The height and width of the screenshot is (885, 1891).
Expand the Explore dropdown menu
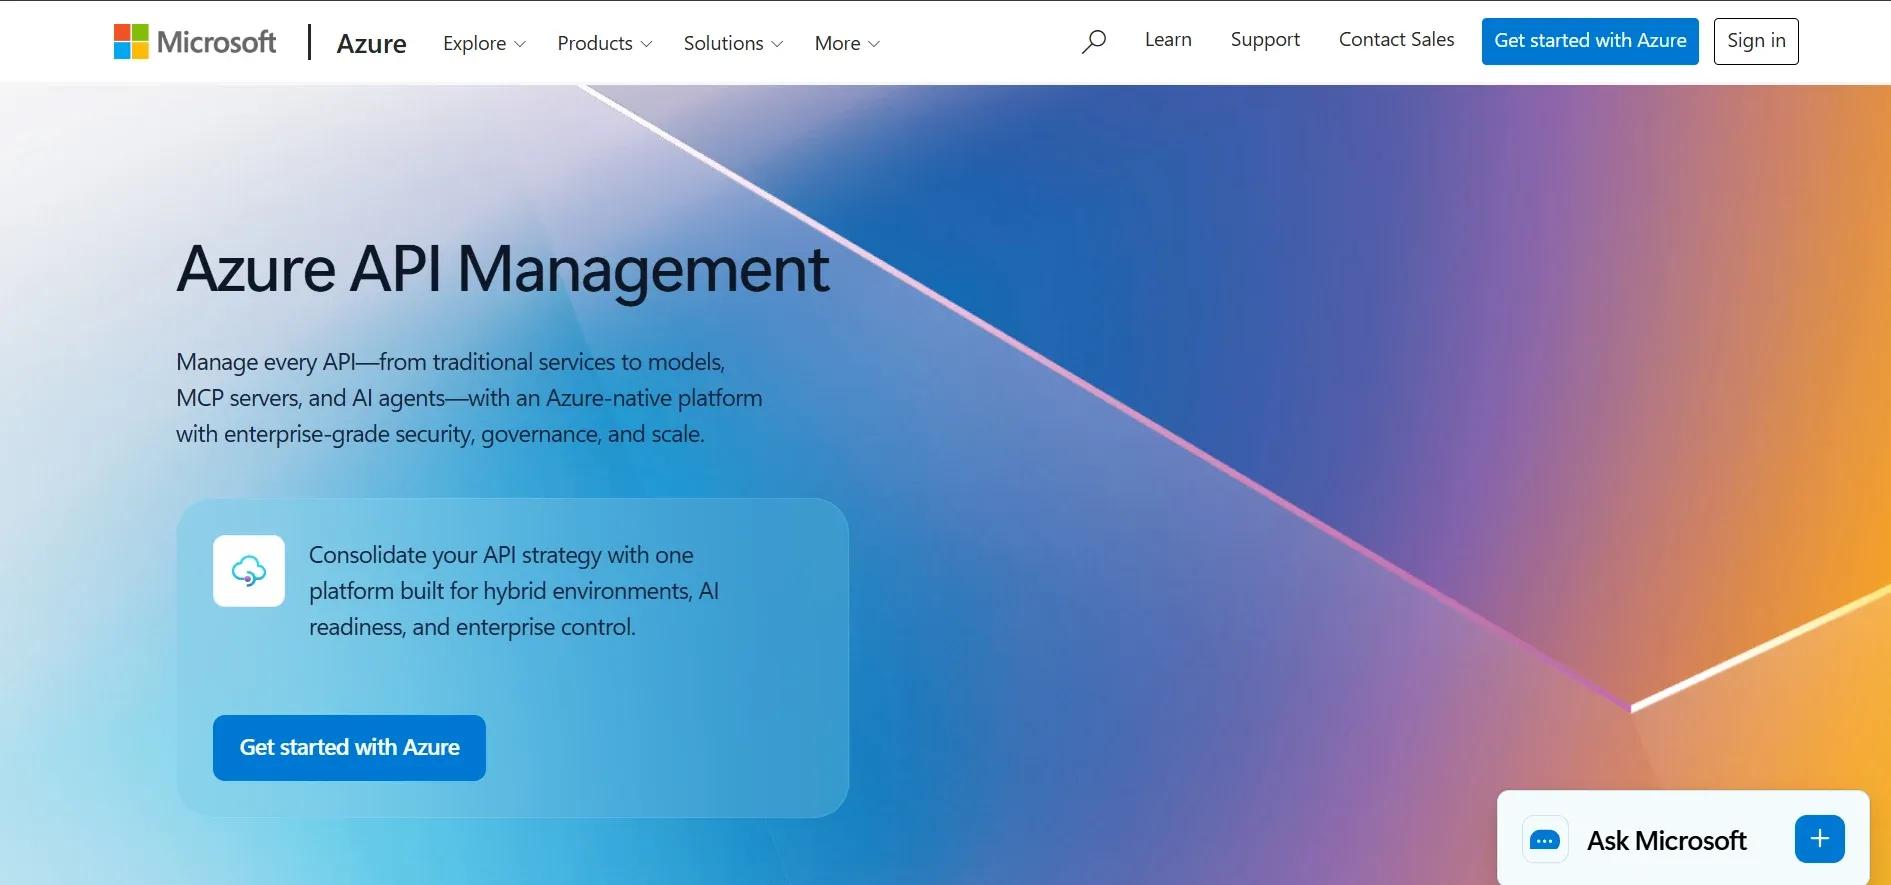point(484,43)
